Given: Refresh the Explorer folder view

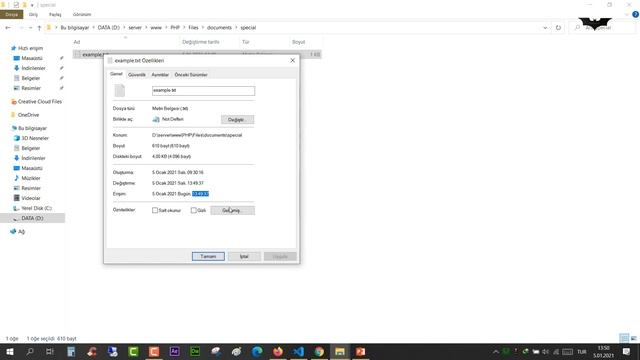Looking at the screenshot, I should click(558, 27).
